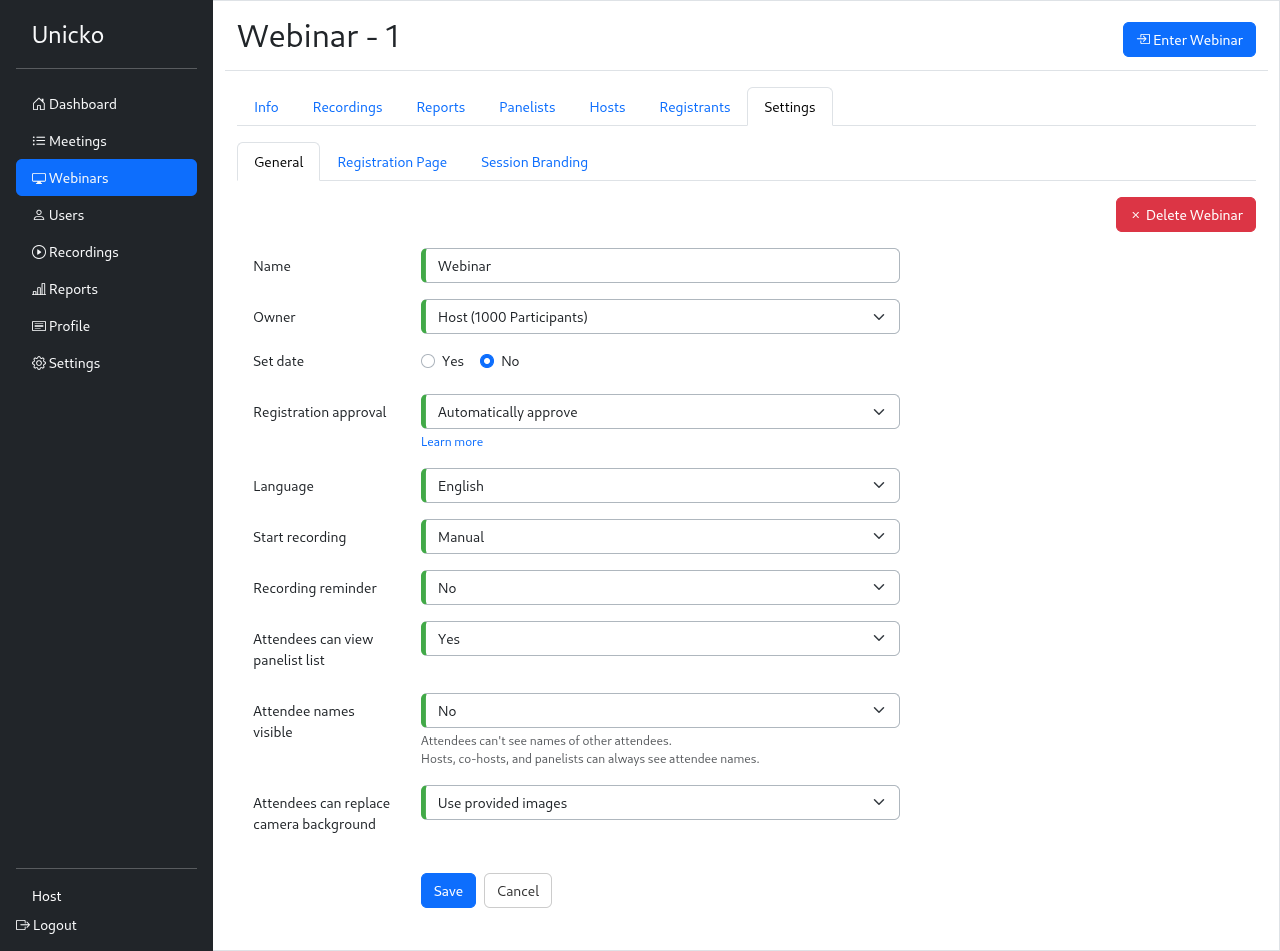This screenshot has width=1280, height=951.
Task: Open Attendees can replace camera background dropdown
Action: tap(660, 803)
